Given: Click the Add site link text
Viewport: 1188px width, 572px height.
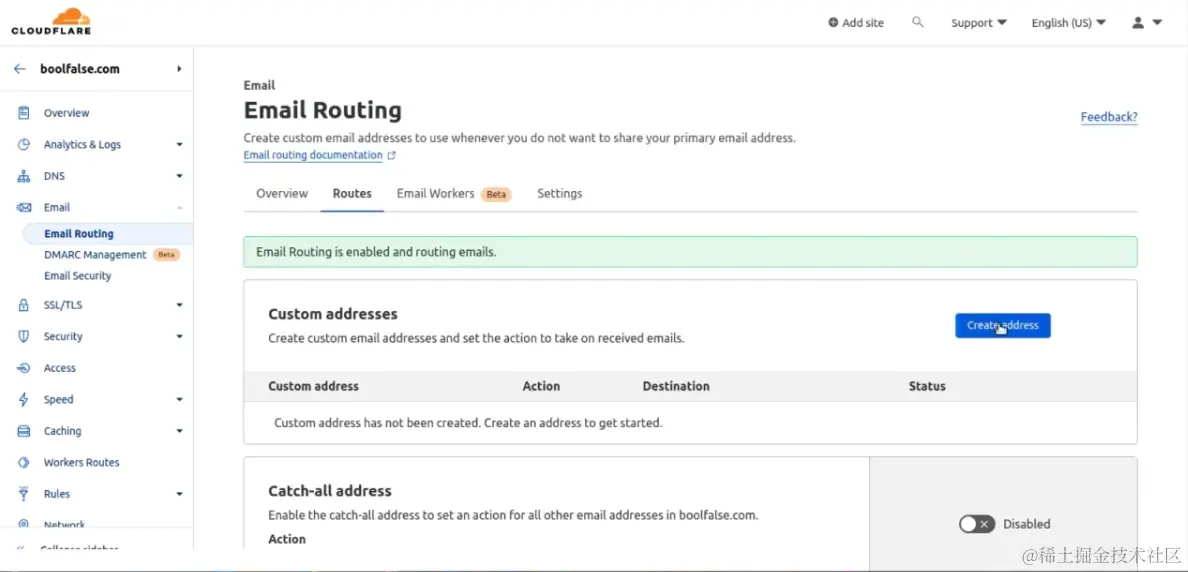Looking at the screenshot, I should (863, 23).
